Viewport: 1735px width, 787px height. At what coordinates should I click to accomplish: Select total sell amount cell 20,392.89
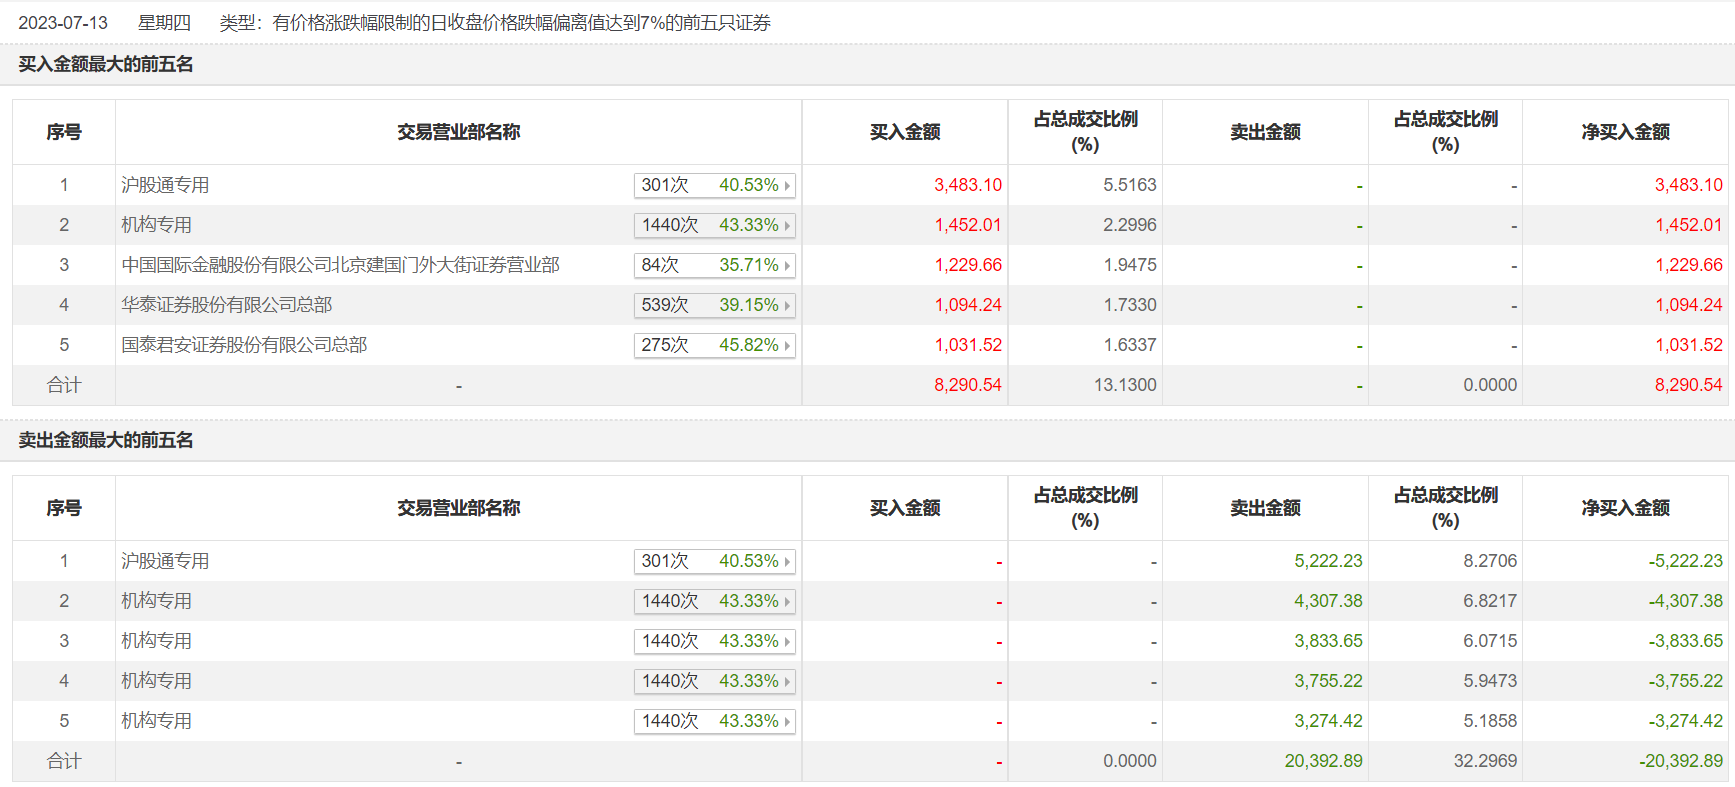pyautogui.click(x=1323, y=761)
